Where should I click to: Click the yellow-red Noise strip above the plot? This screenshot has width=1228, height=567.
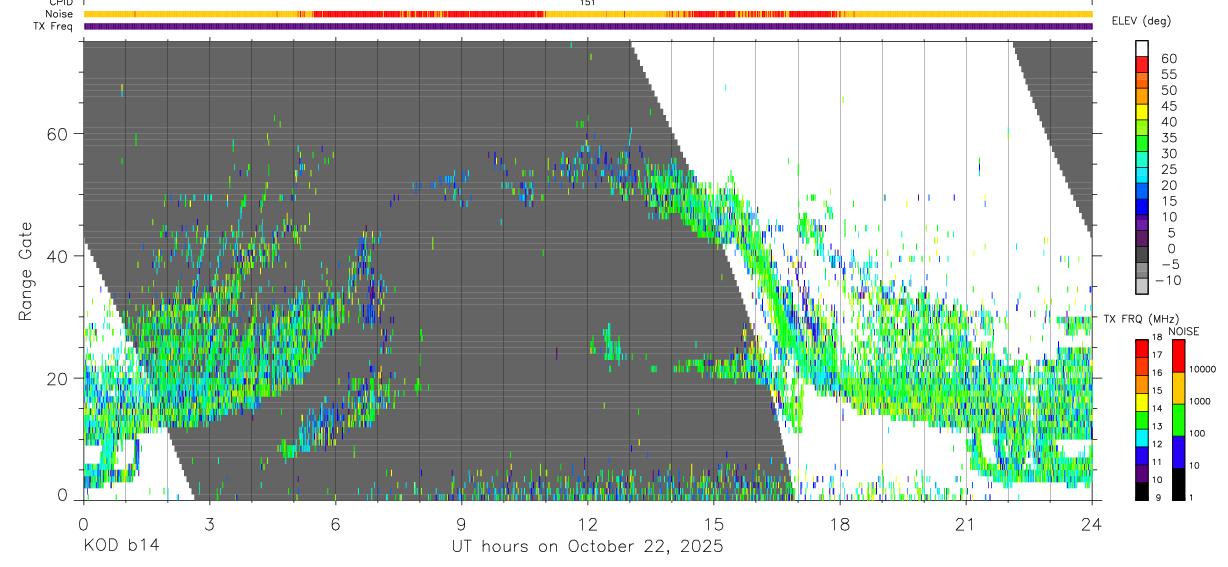588,14
